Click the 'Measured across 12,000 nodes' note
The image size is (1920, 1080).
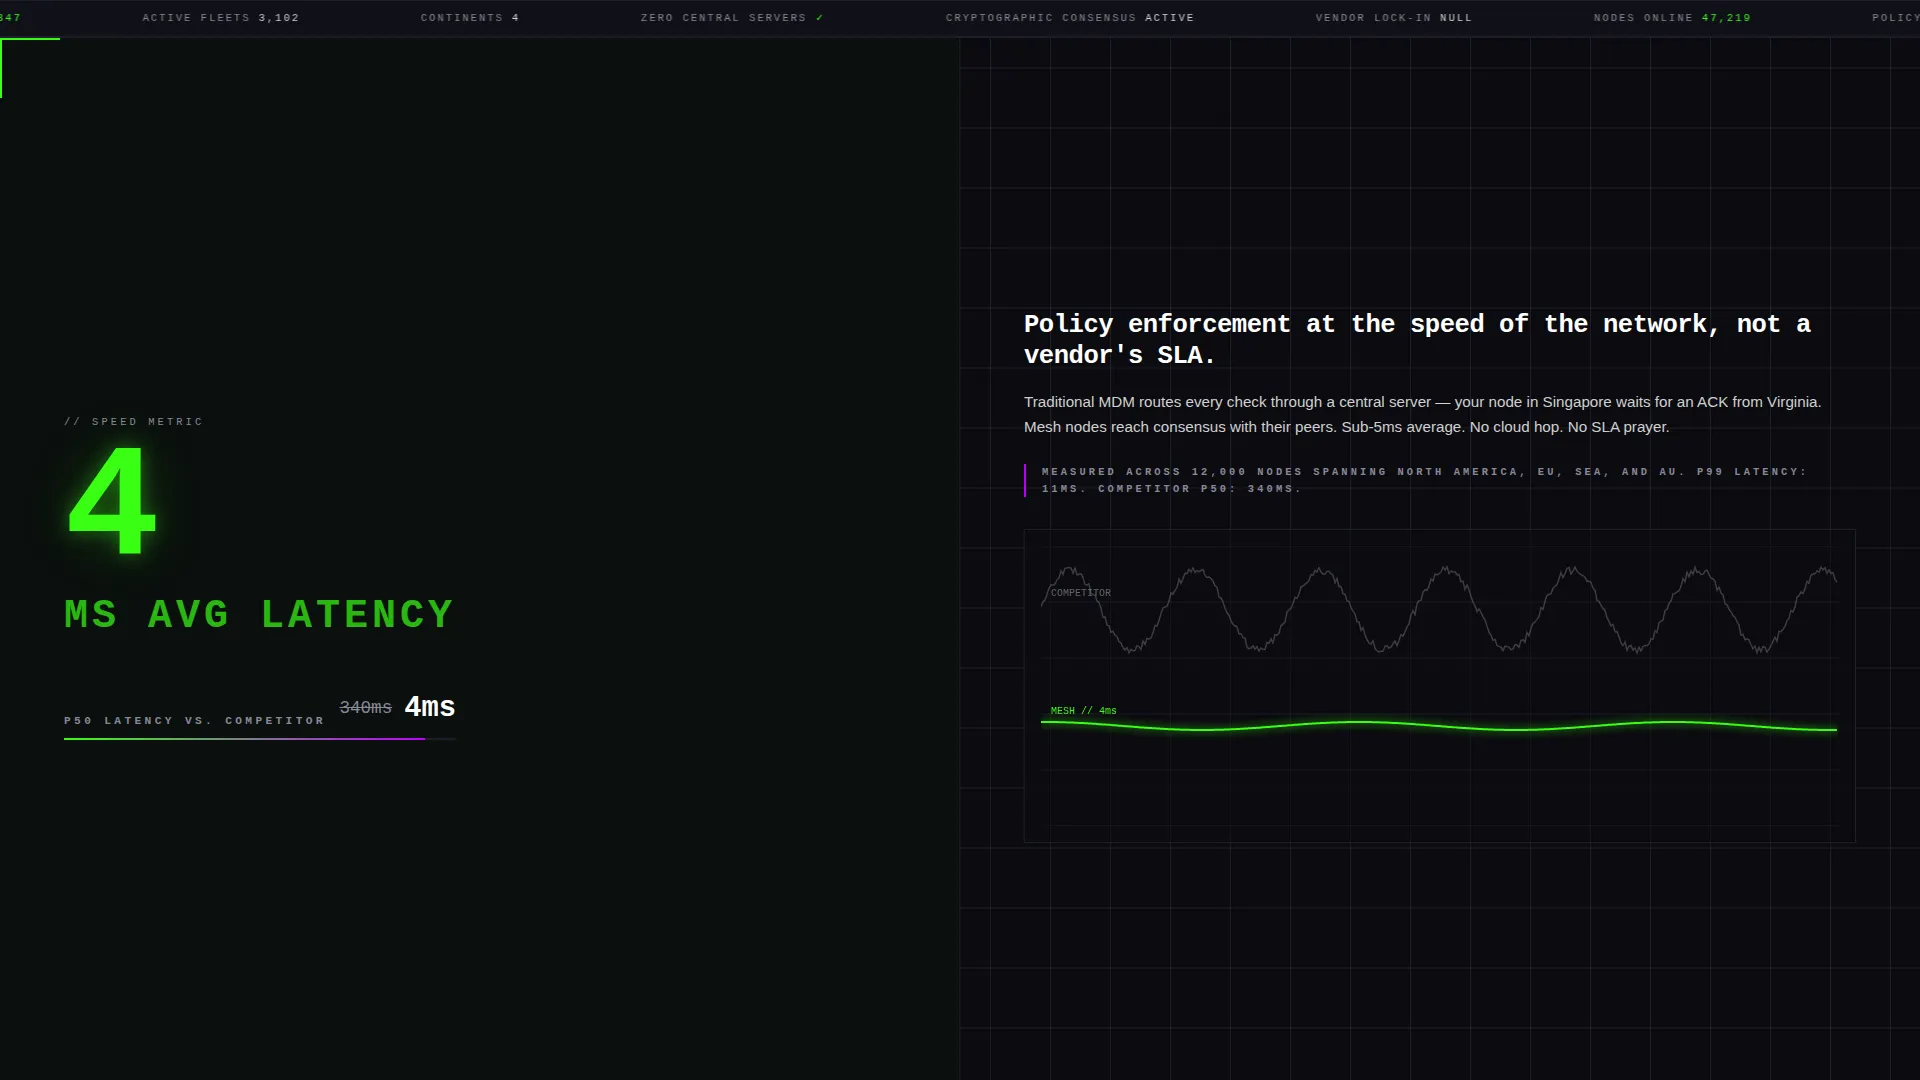click(1424, 480)
